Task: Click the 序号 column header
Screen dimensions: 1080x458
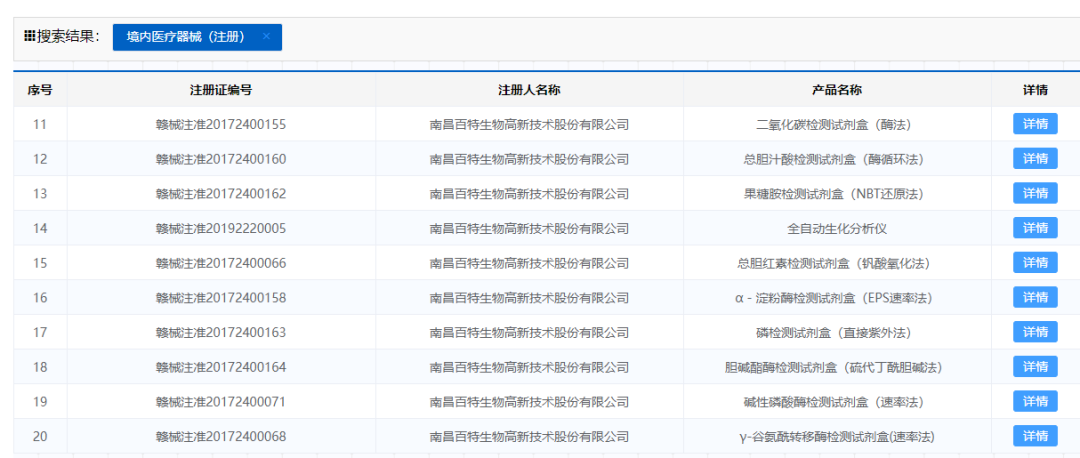Action: [40, 90]
